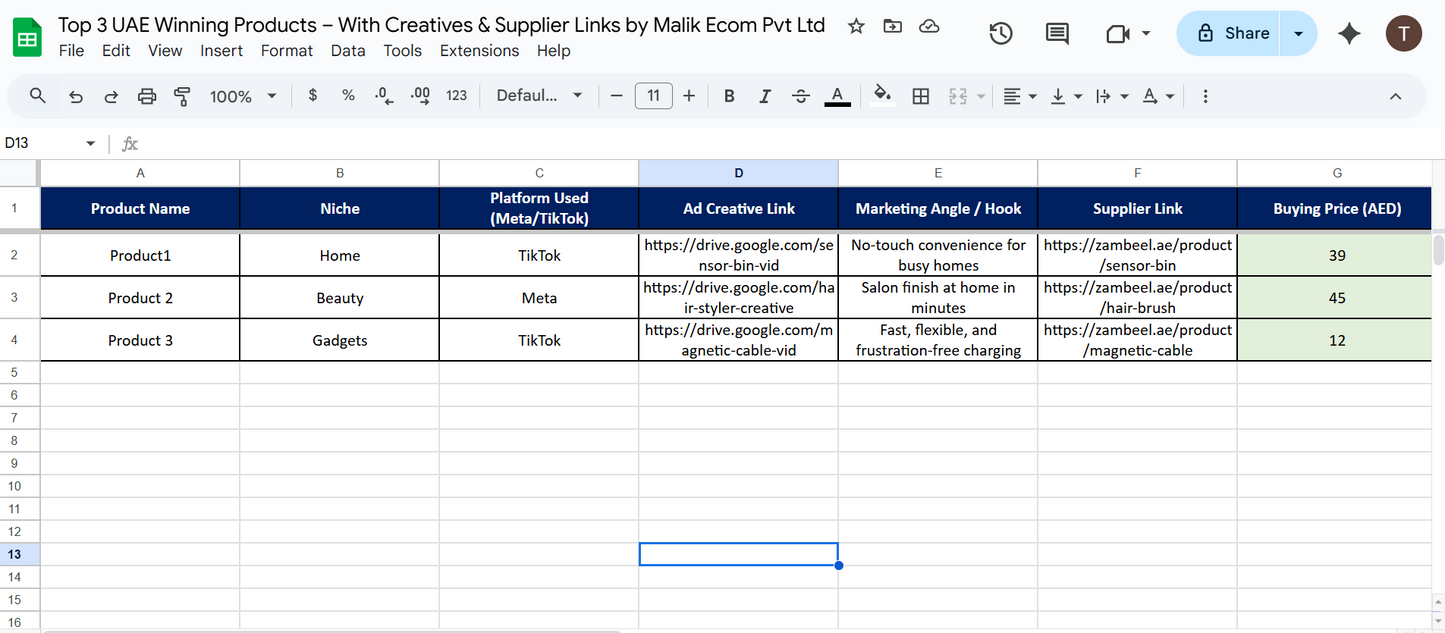Decrease decimal places
Viewport: 1445px width, 633px height.
pos(384,96)
